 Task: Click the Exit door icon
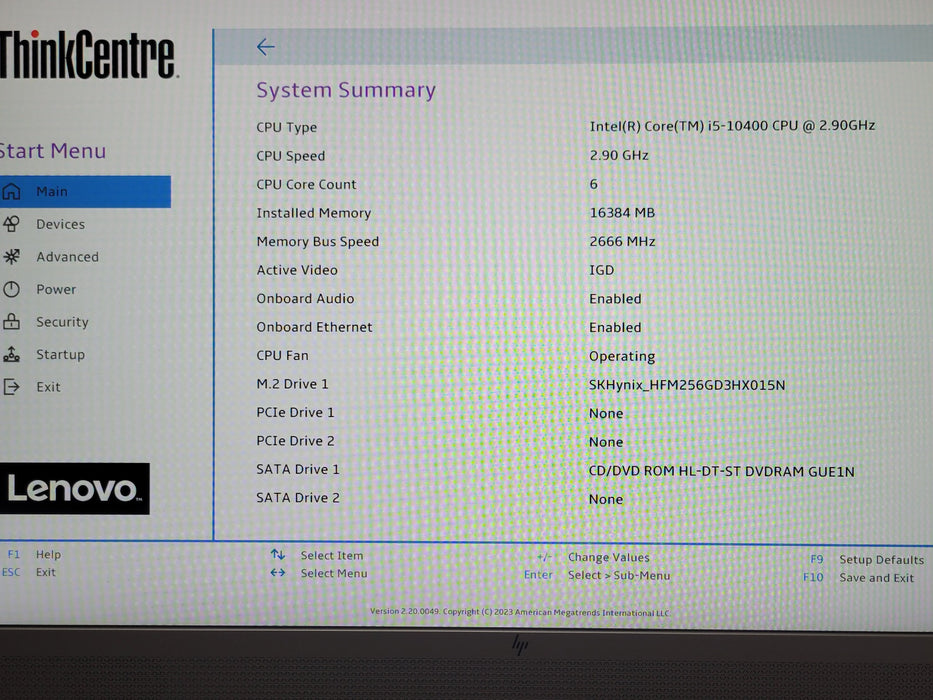[11, 387]
